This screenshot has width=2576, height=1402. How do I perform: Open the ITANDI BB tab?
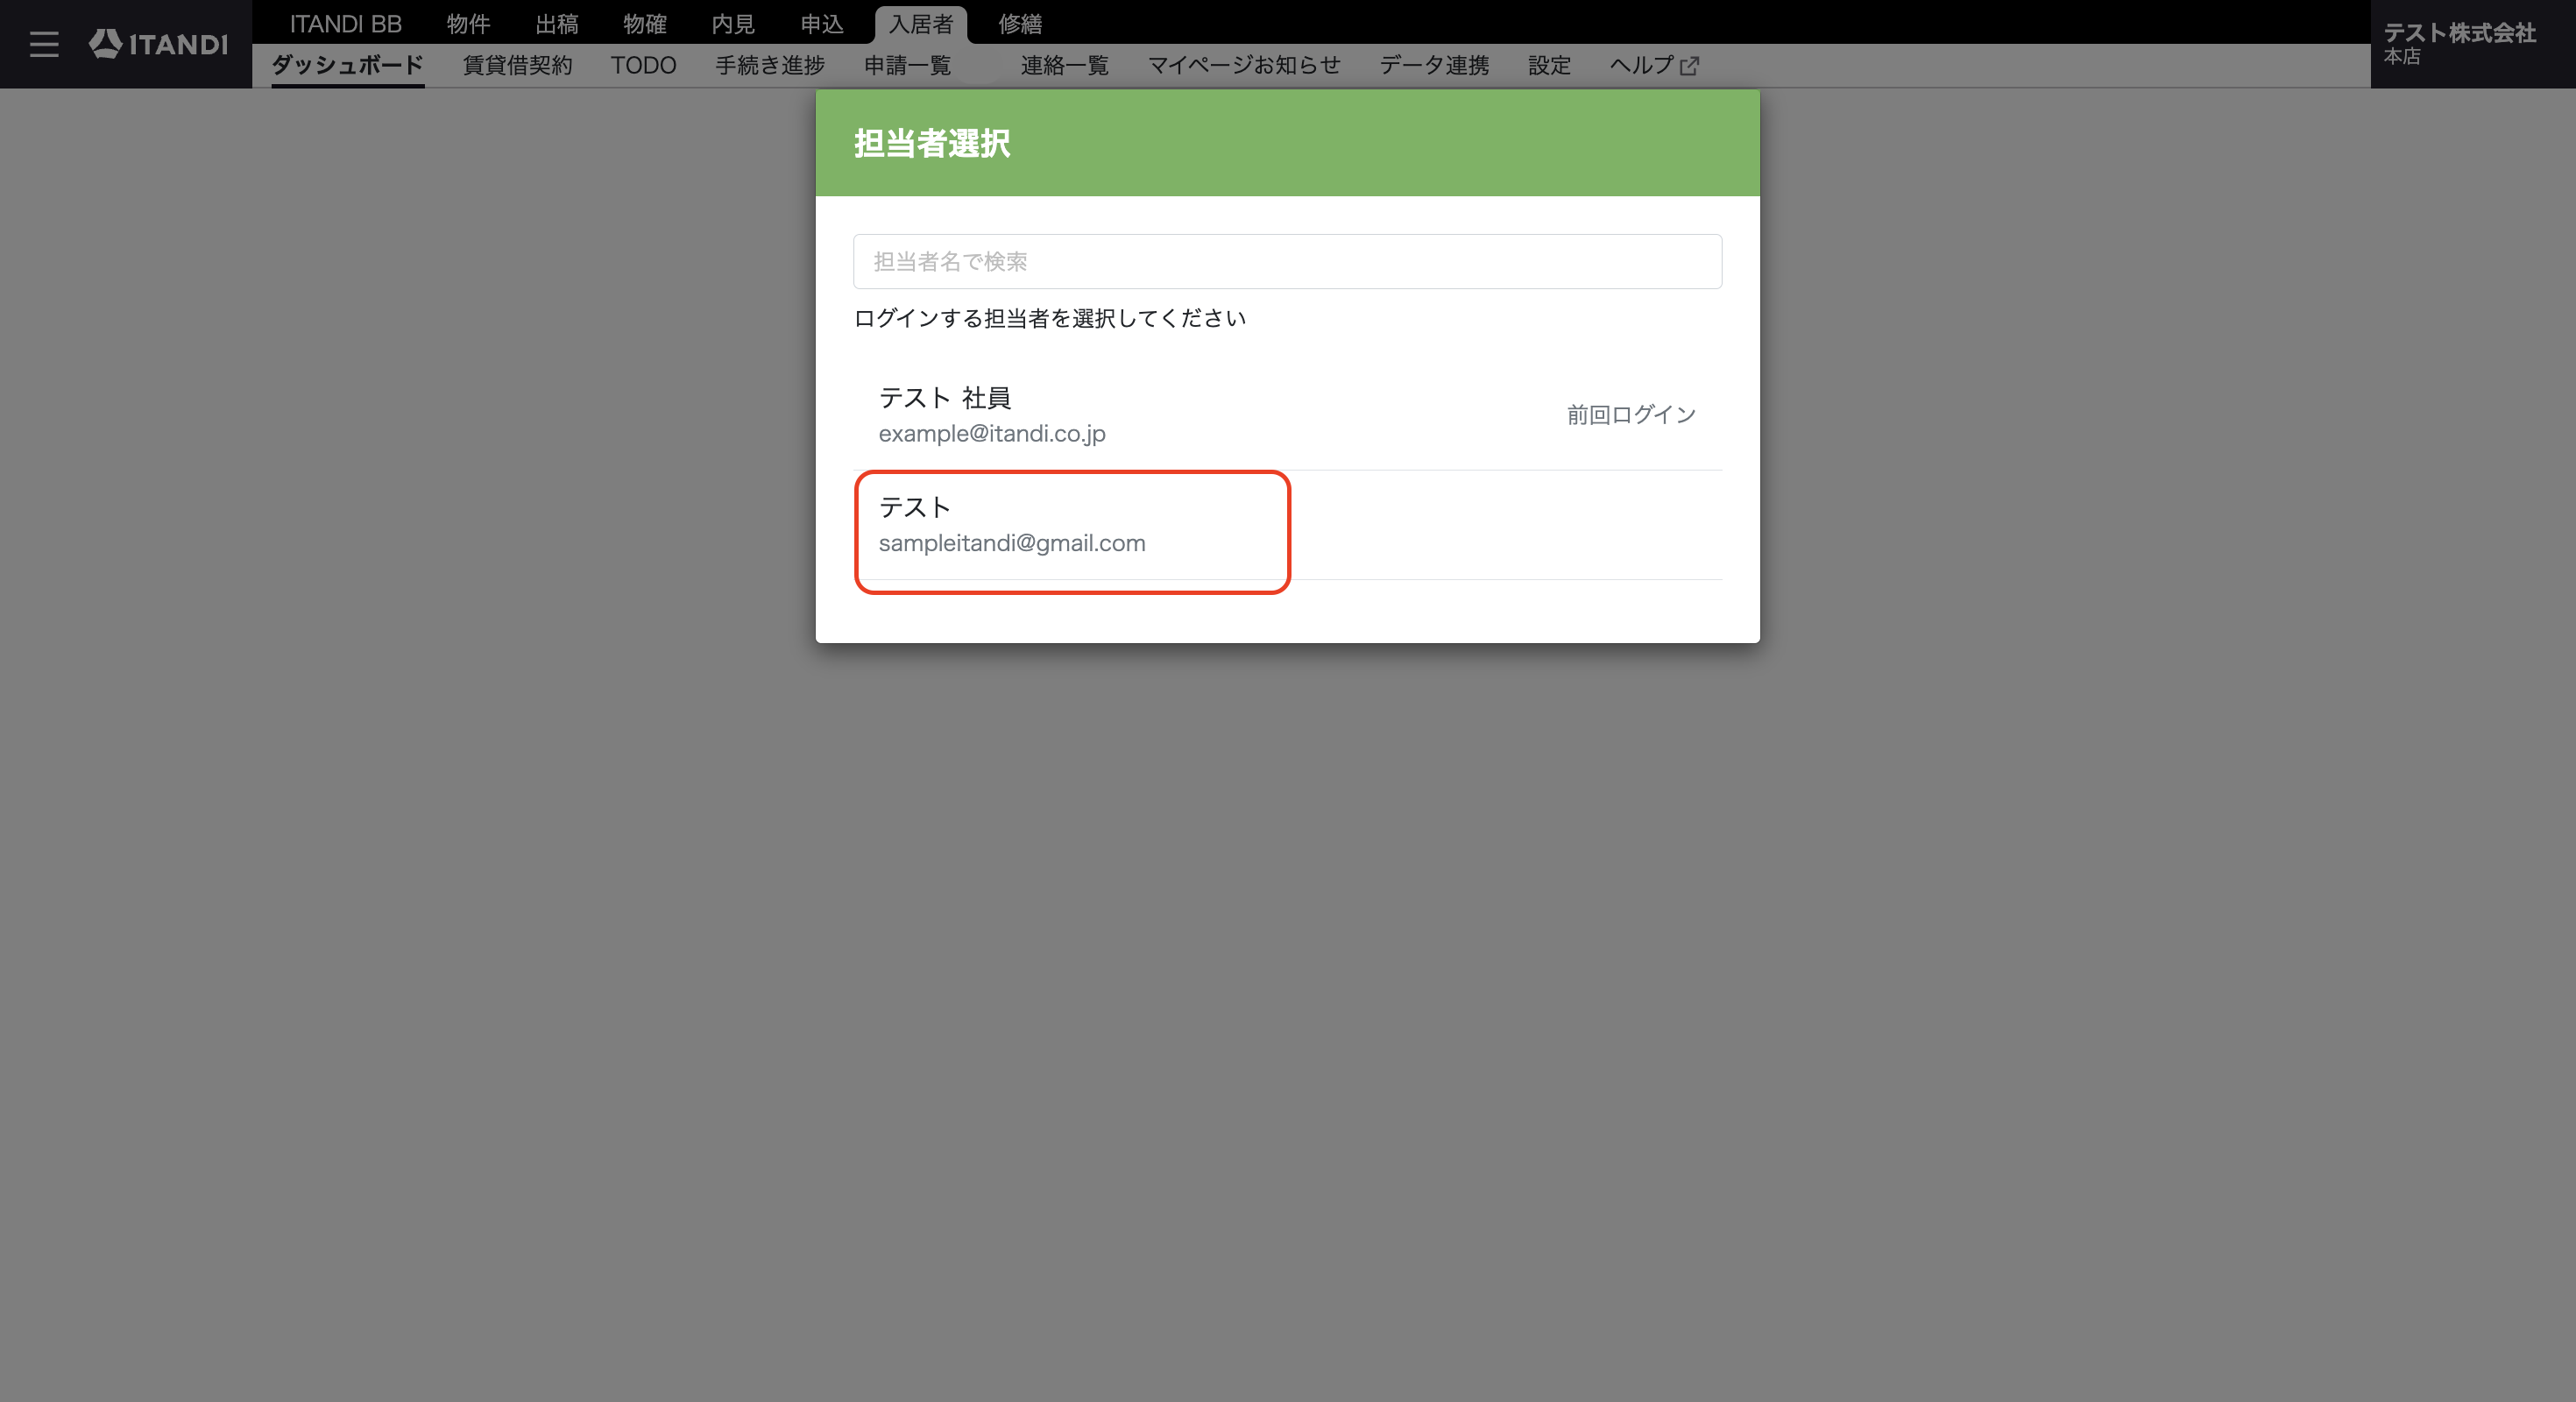345,24
